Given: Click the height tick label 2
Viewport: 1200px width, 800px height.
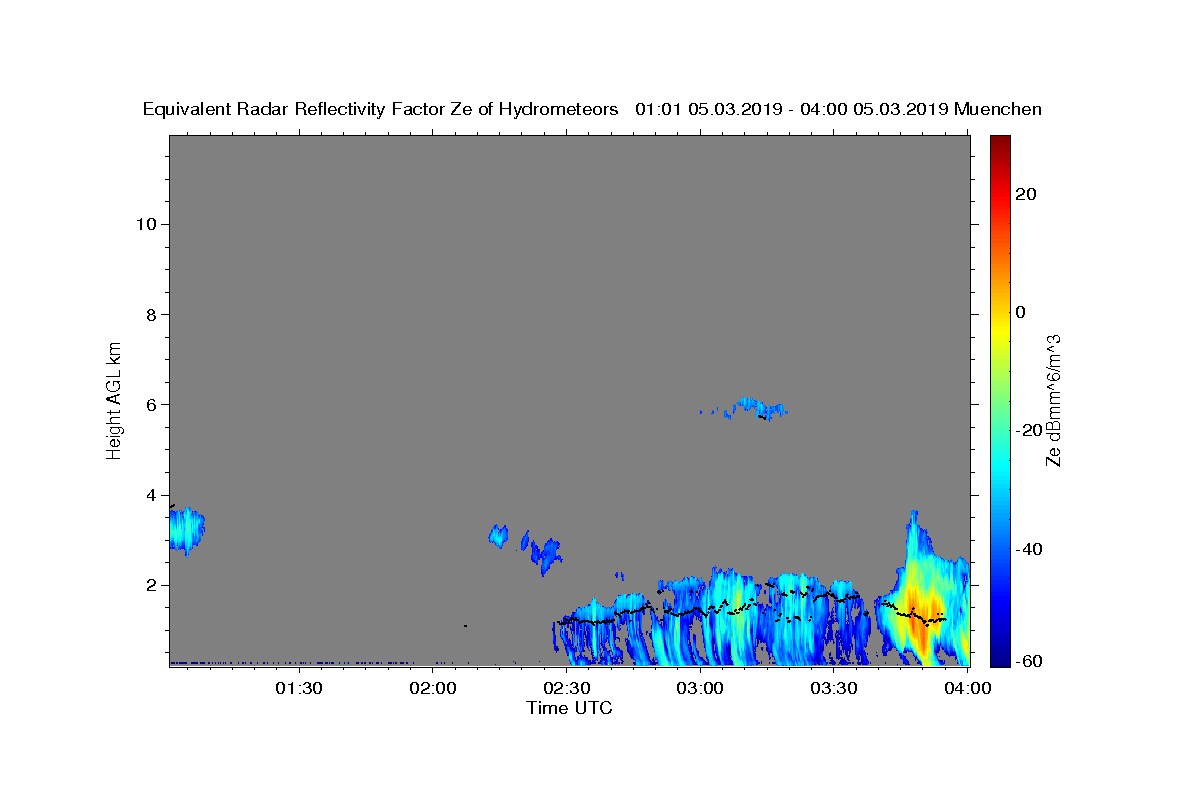Looking at the screenshot, I should [150, 585].
